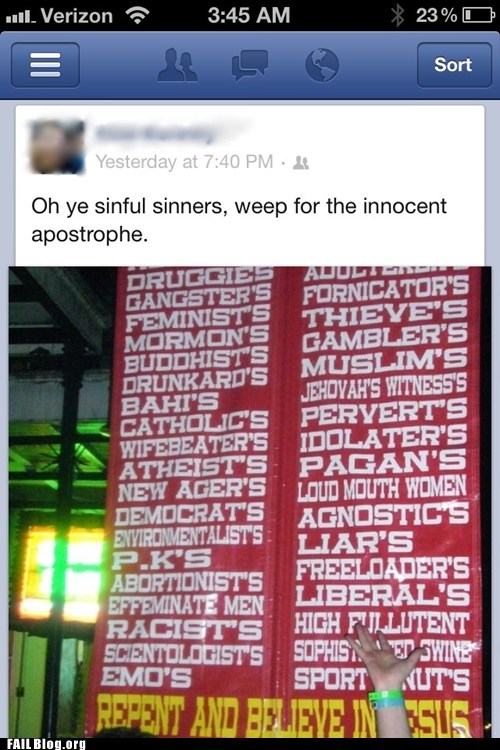Tap the Verizon carrier label
500x750 pixels.
click(77, 16)
